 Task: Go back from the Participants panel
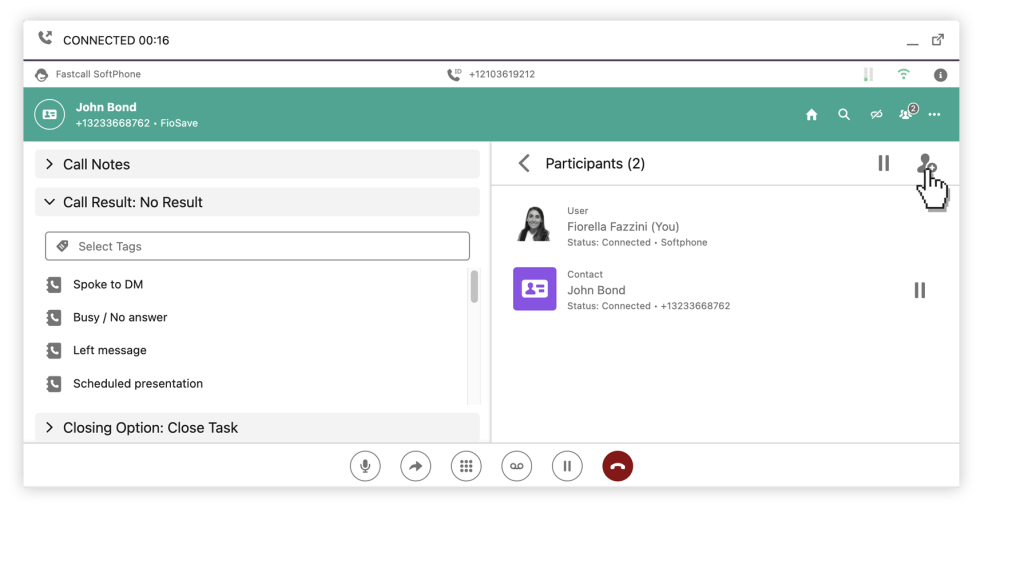pos(524,163)
